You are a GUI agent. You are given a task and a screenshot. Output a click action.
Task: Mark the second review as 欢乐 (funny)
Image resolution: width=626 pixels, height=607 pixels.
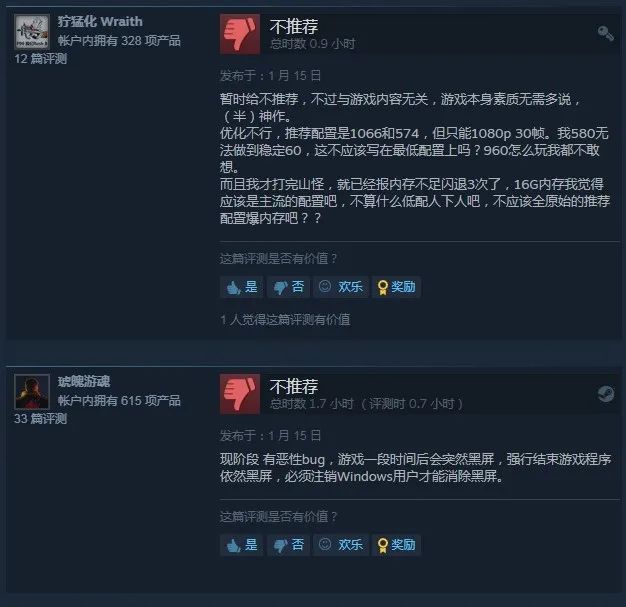tap(341, 545)
